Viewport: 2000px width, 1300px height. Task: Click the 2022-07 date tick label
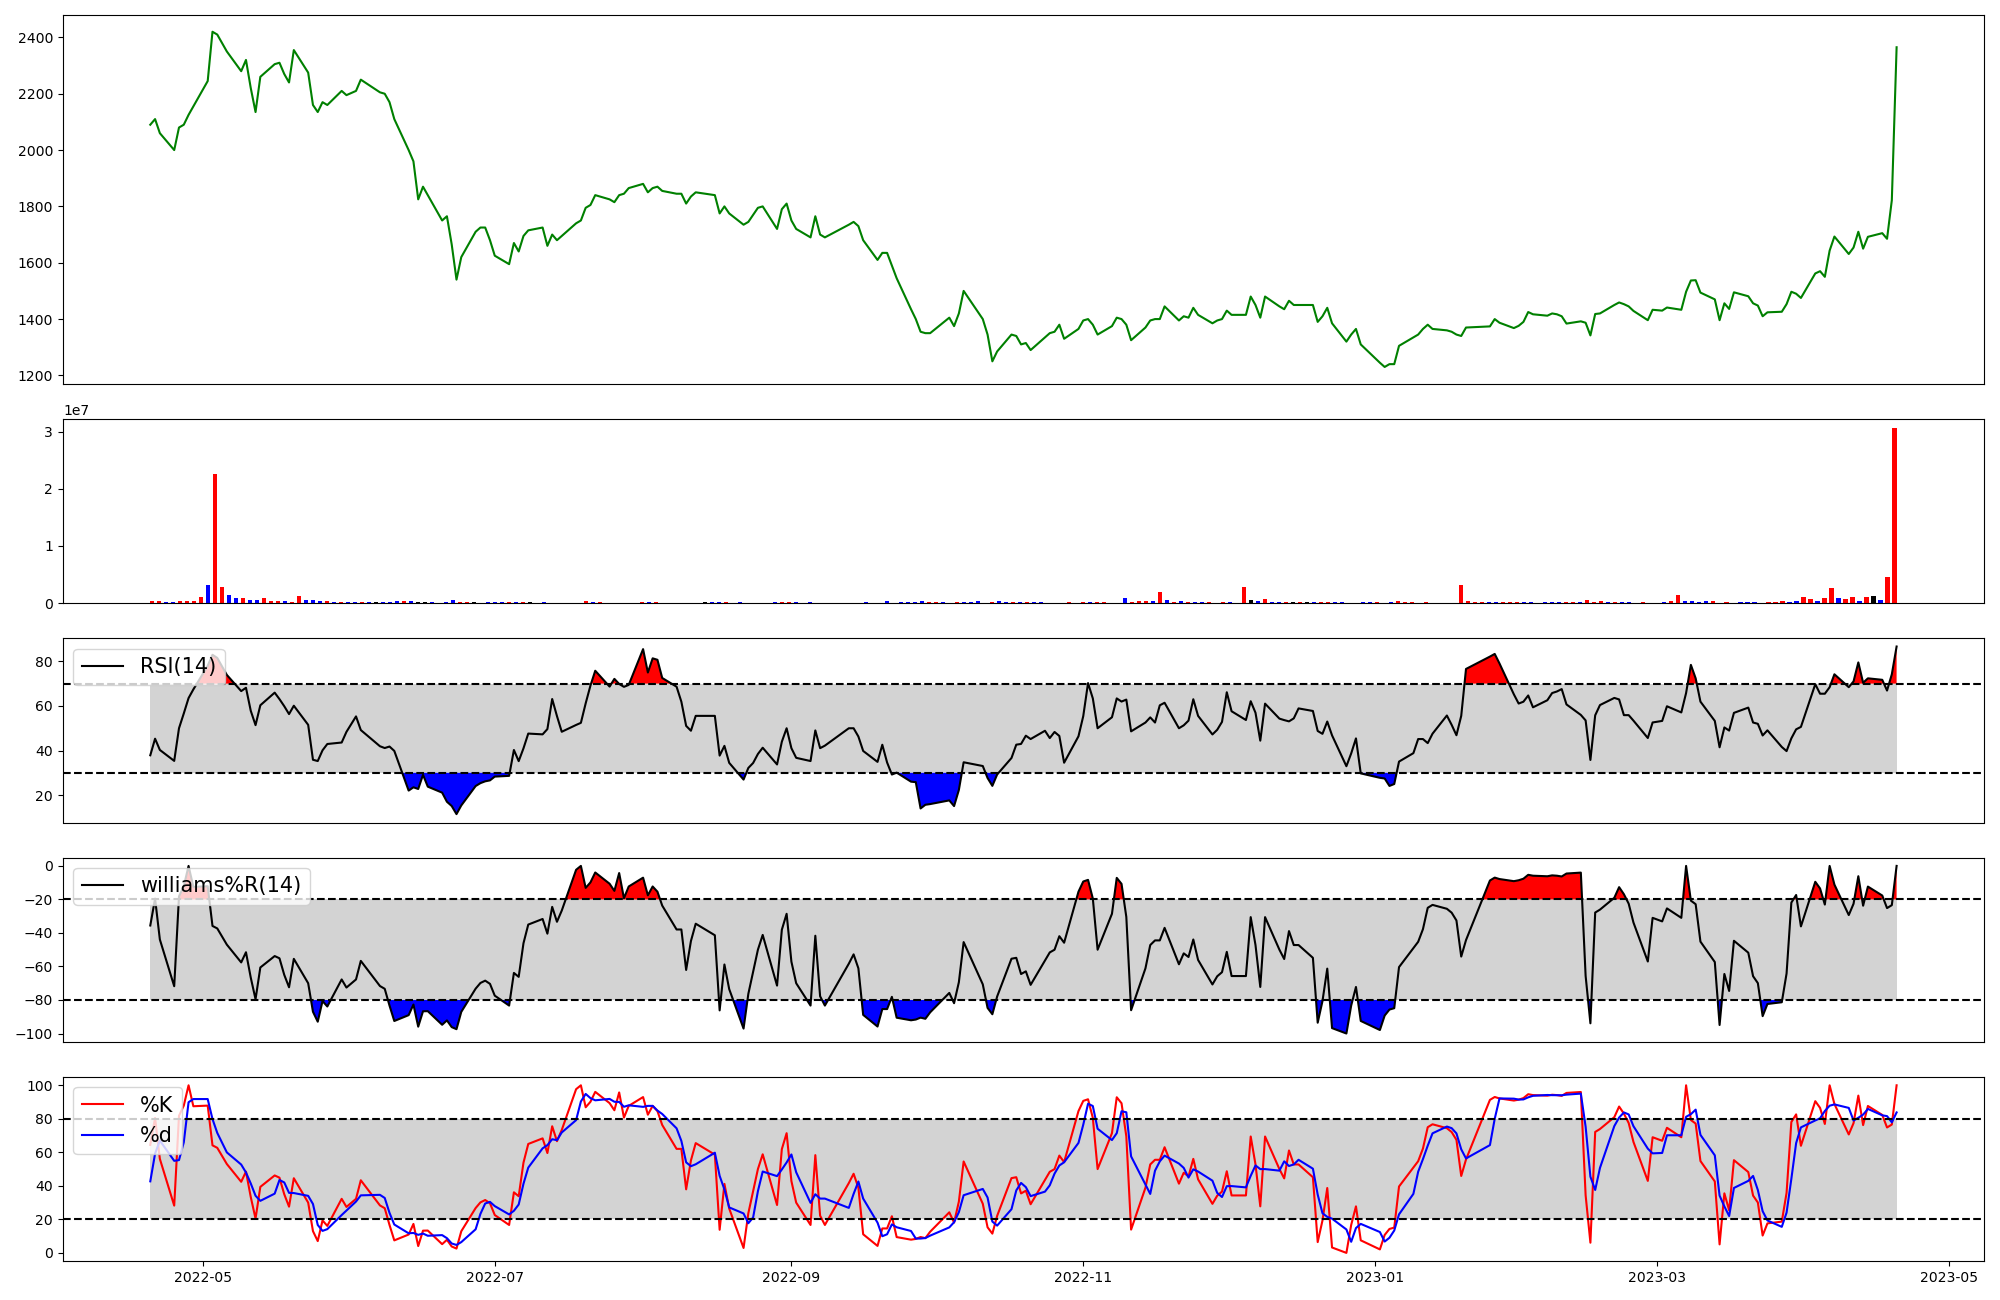[495, 1277]
